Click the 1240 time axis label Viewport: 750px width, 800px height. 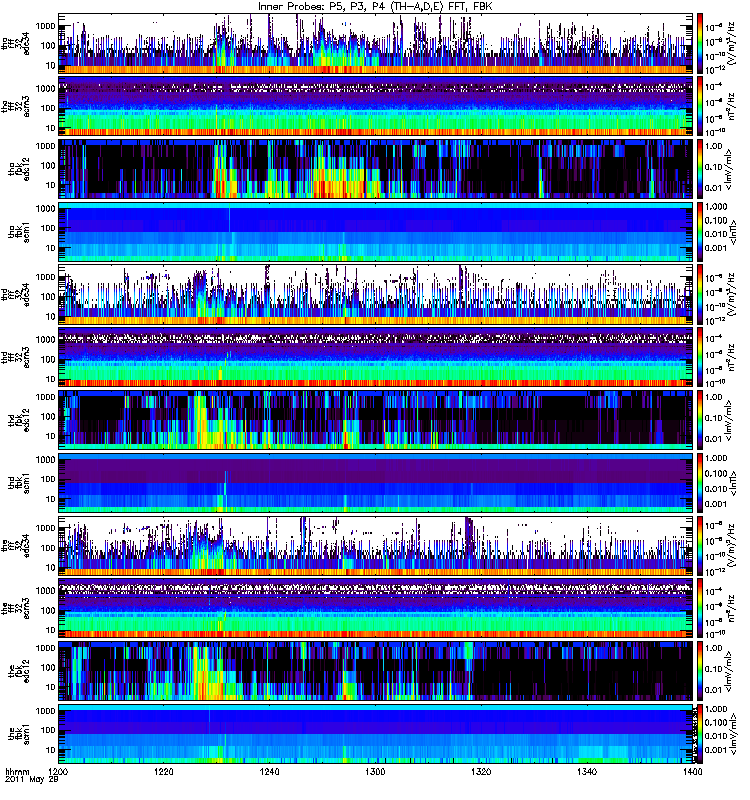pyautogui.click(x=269, y=771)
